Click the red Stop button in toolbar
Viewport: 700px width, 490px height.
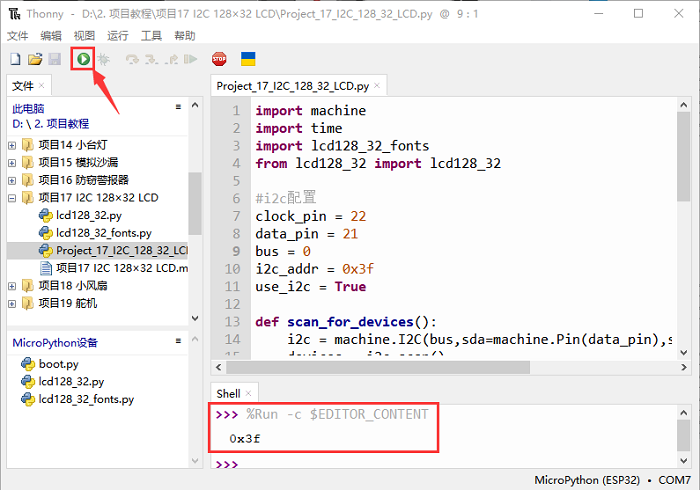(x=219, y=60)
